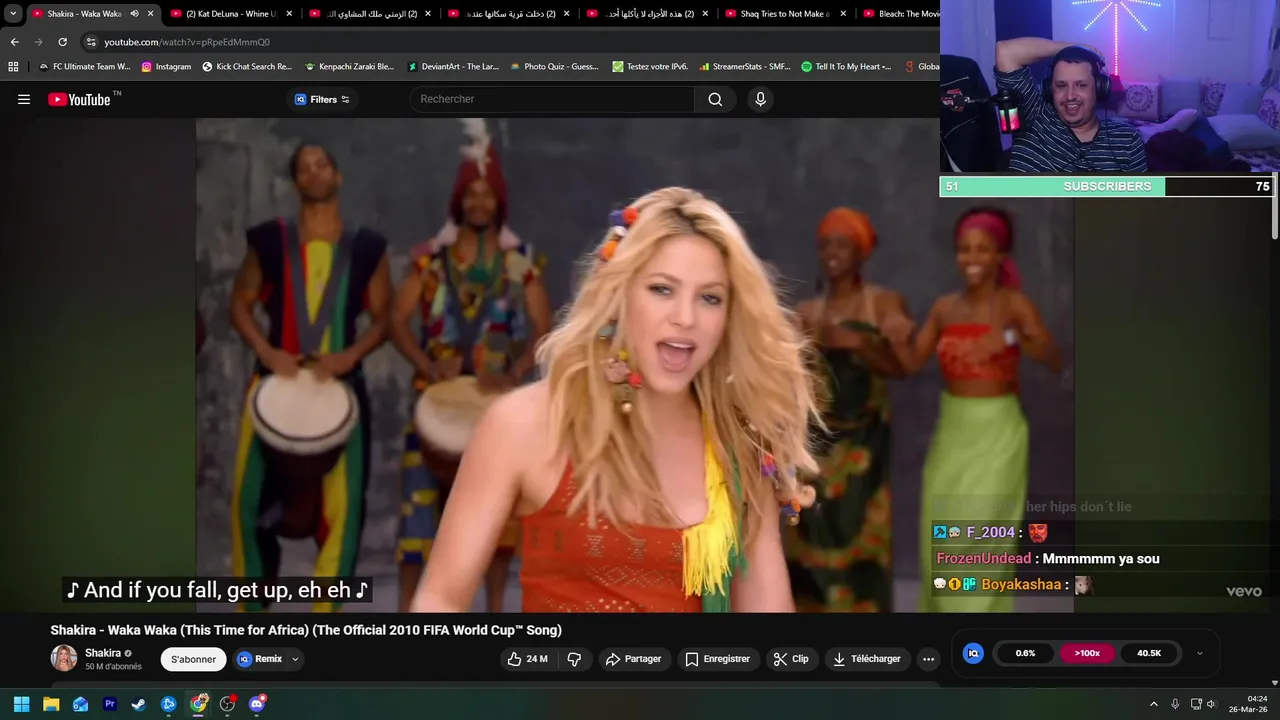1280x720 pixels.
Task: Close the Shakira - Waka Waka tab
Action: (150, 14)
